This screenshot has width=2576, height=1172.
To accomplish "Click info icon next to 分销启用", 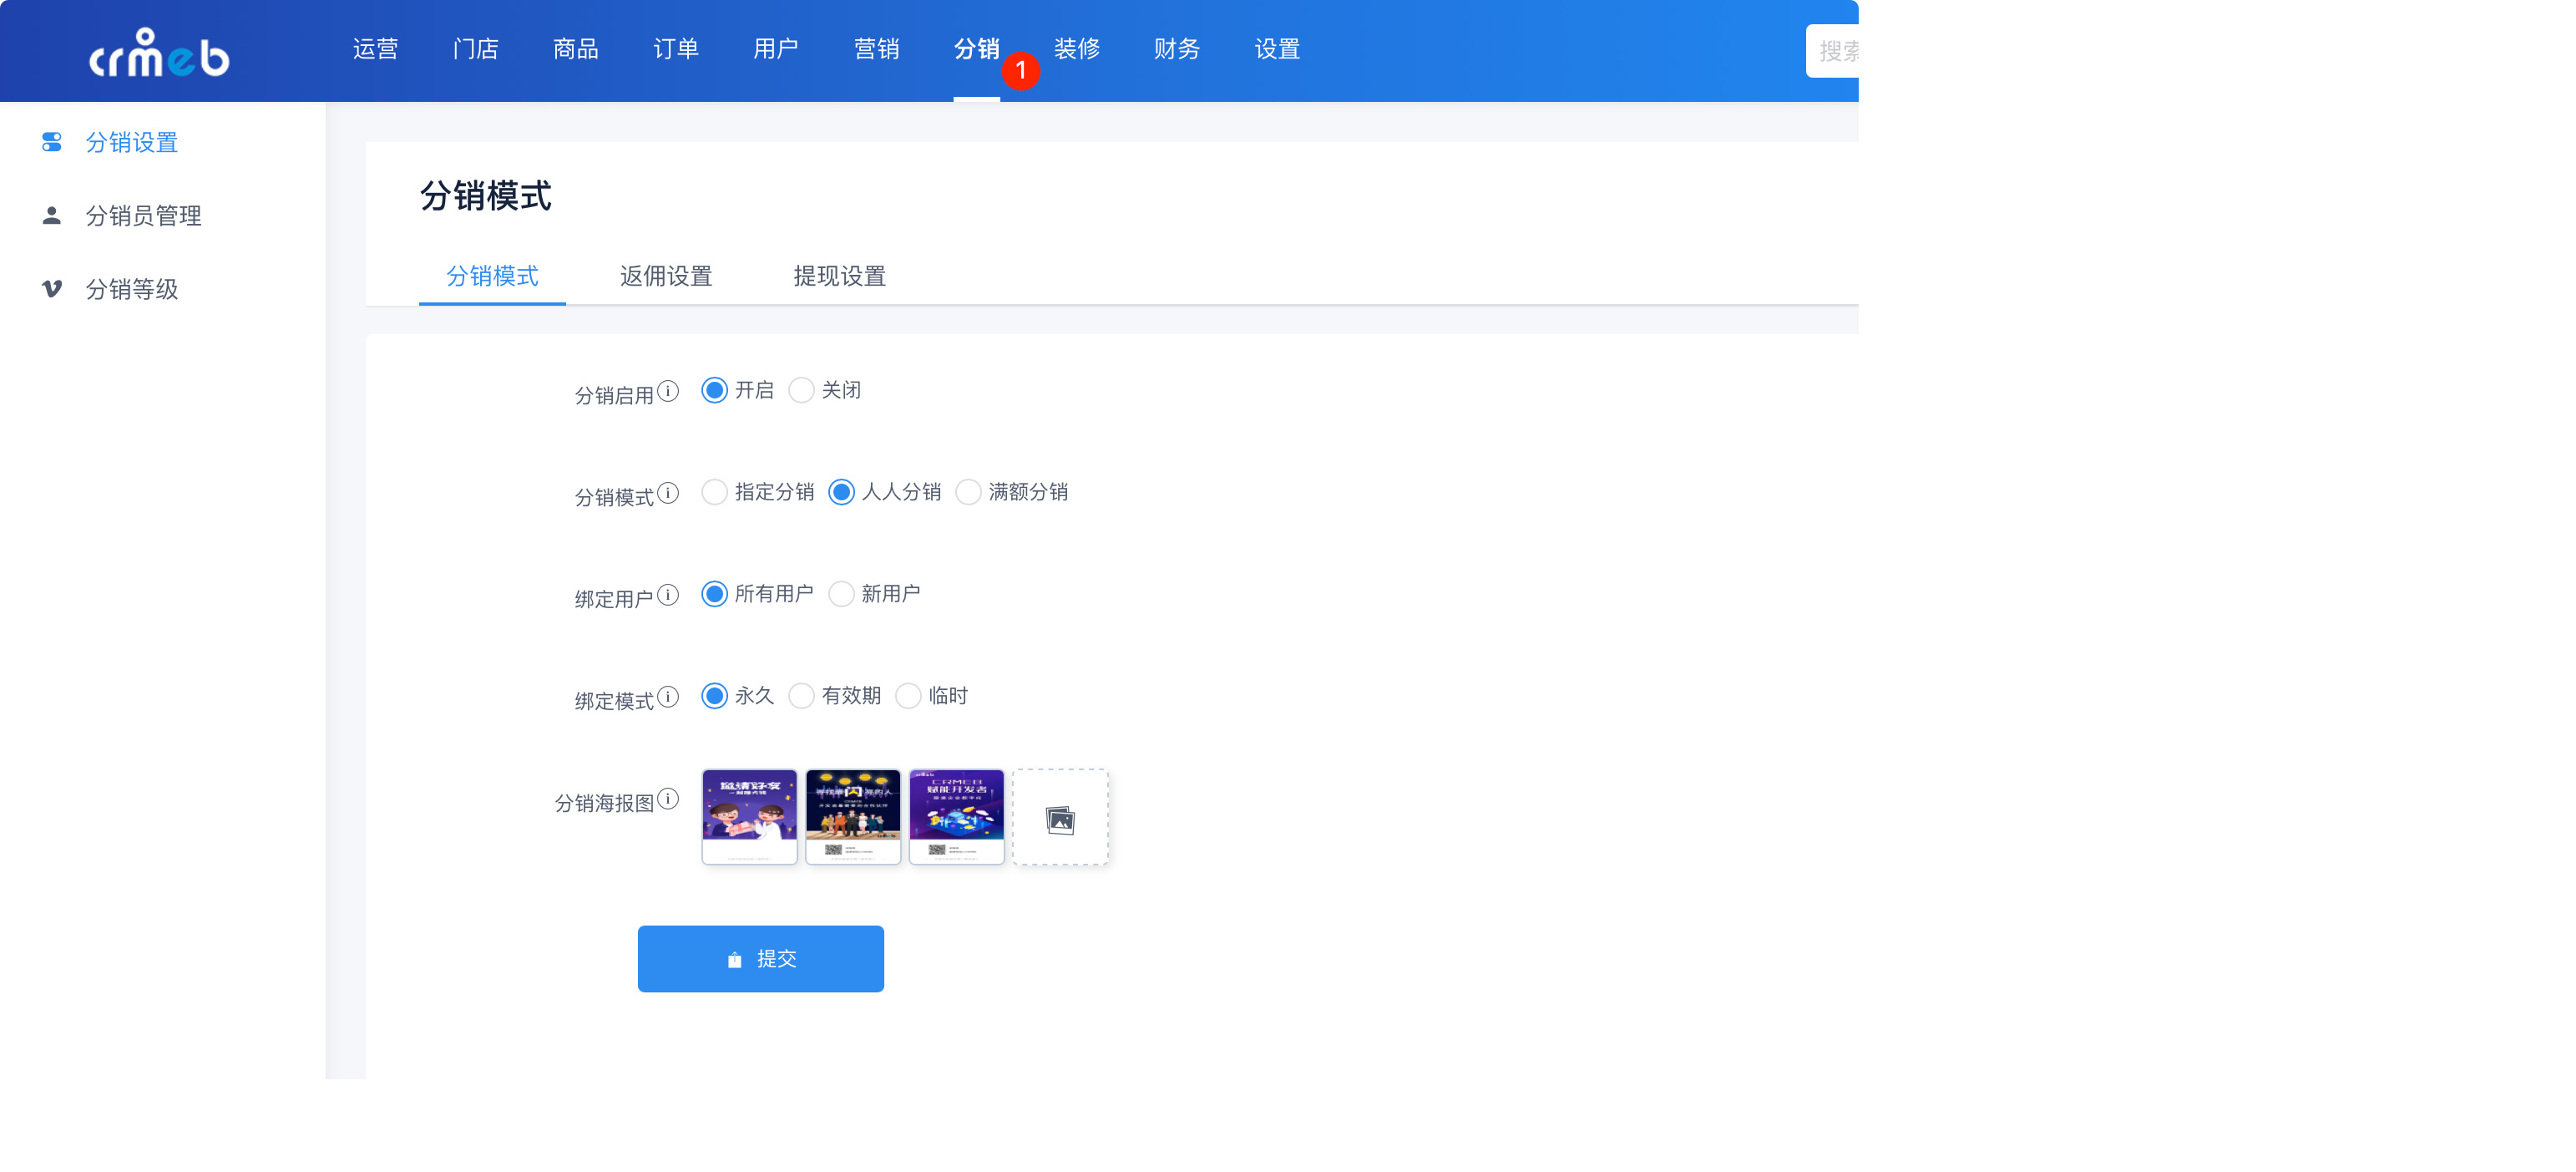I will pyautogui.click(x=668, y=391).
